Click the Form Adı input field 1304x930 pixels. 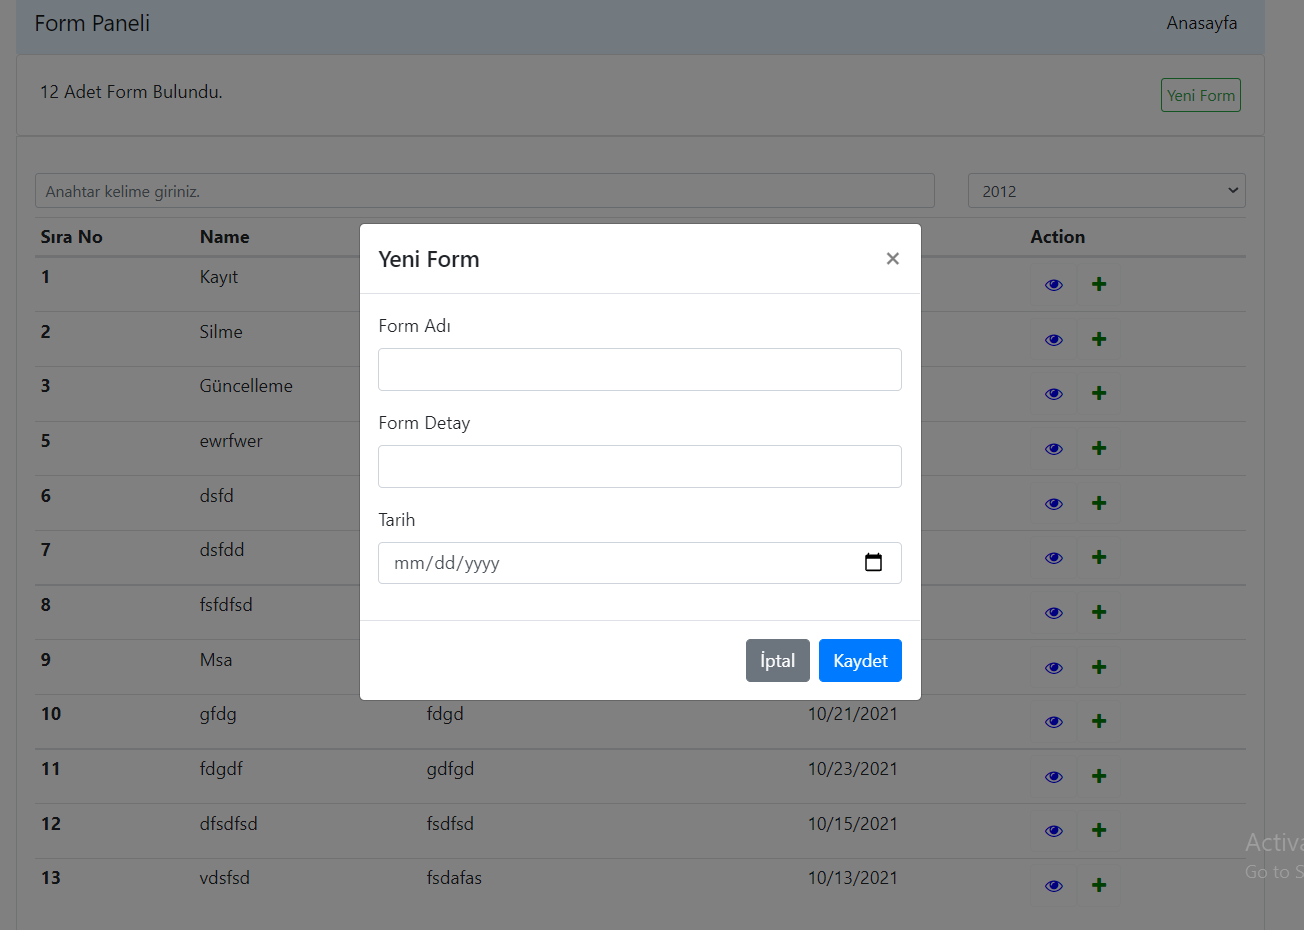point(639,369)
